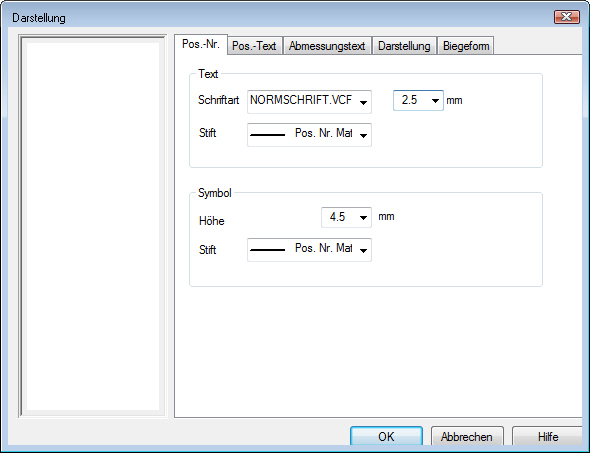The width and height of the screenshot is (590, 453).
Task: Close the Darstellung dialog window
Action: (x=567, y=17)
